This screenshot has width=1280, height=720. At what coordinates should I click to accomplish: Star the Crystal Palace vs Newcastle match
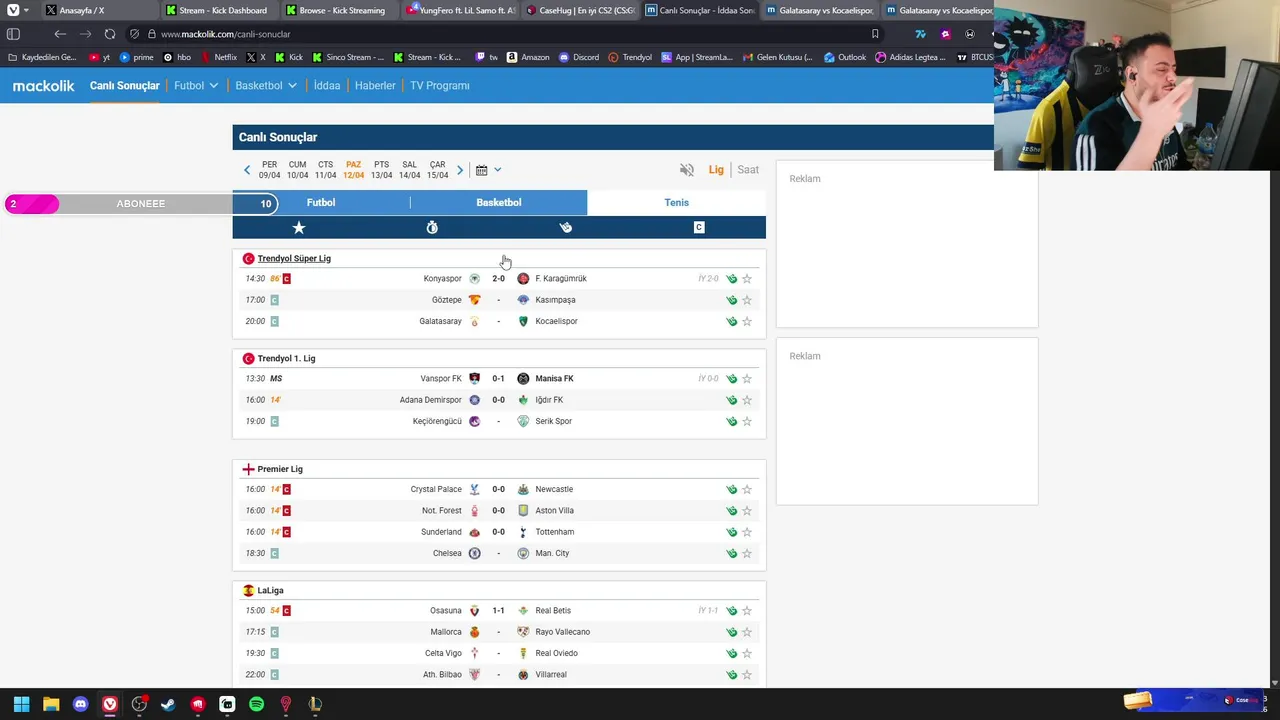pyautogui.click(x=747, y=489)
